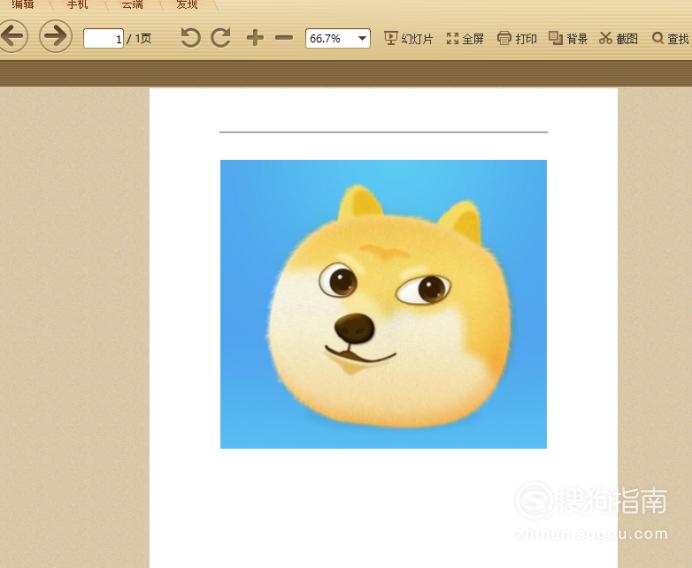This screenshot has width=692, height=568.
Task: Go back with the left arrow button
Action: coord(12,36)
